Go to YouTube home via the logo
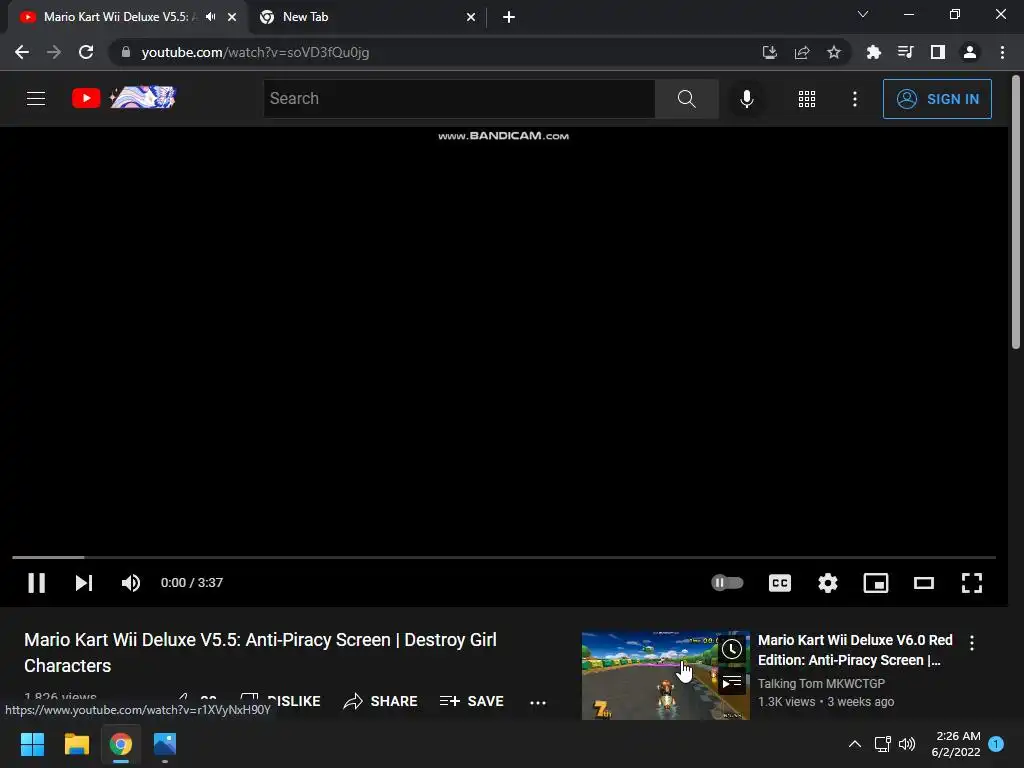This screenshot has height=768, width=1024. pos(123,98)
